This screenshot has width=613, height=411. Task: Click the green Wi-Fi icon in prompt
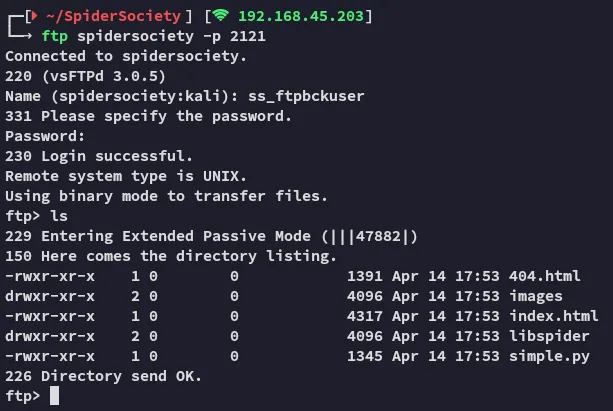click(221, 16)
